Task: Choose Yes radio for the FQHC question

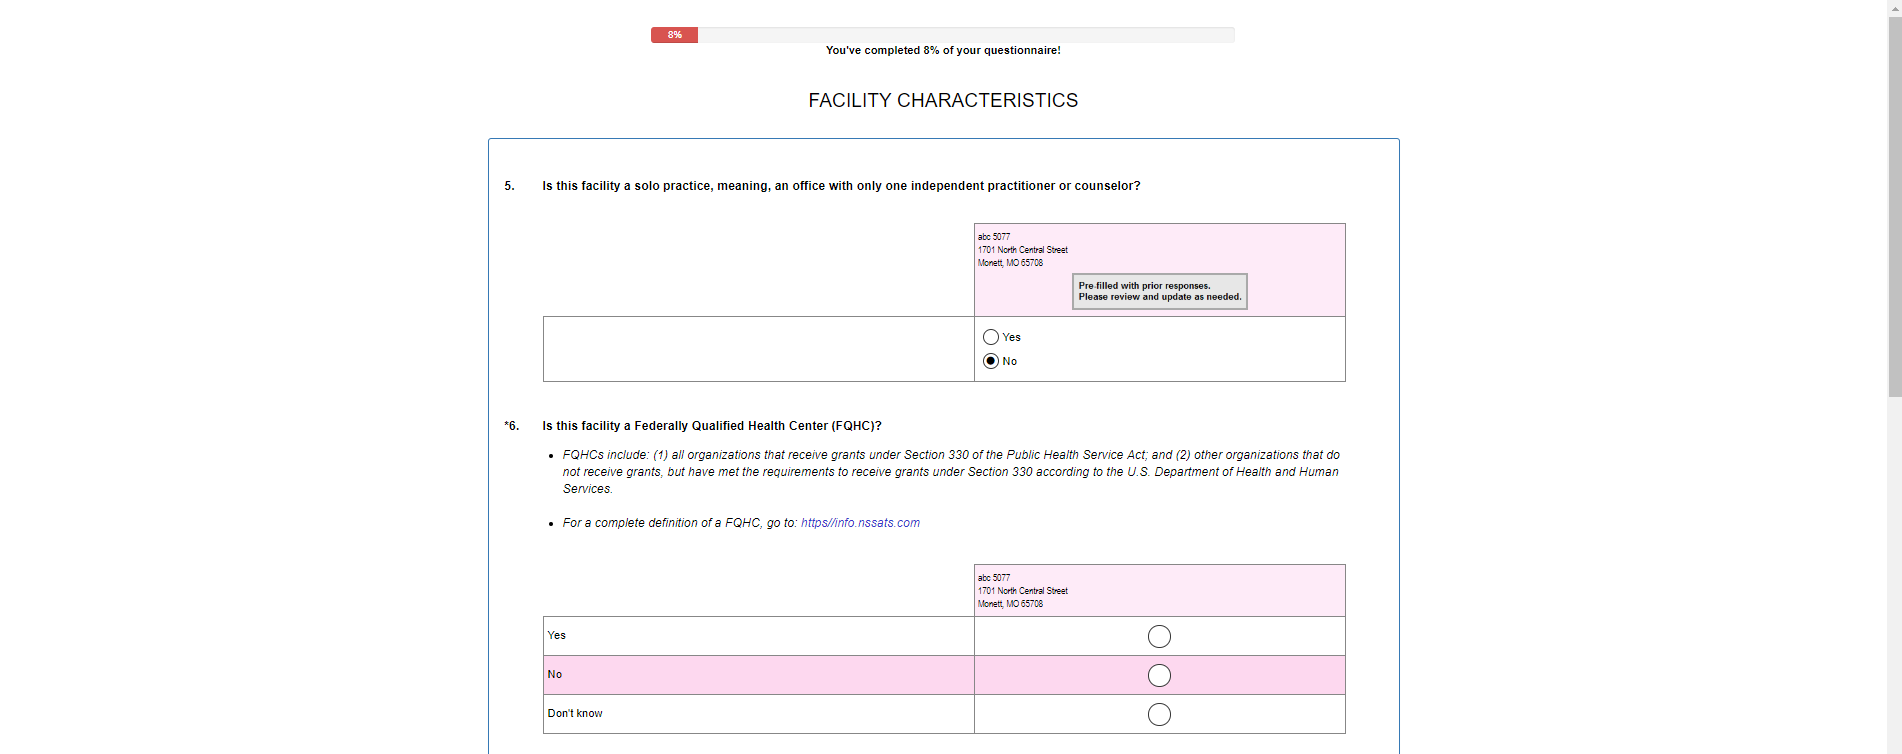Action: point(1159,636)
